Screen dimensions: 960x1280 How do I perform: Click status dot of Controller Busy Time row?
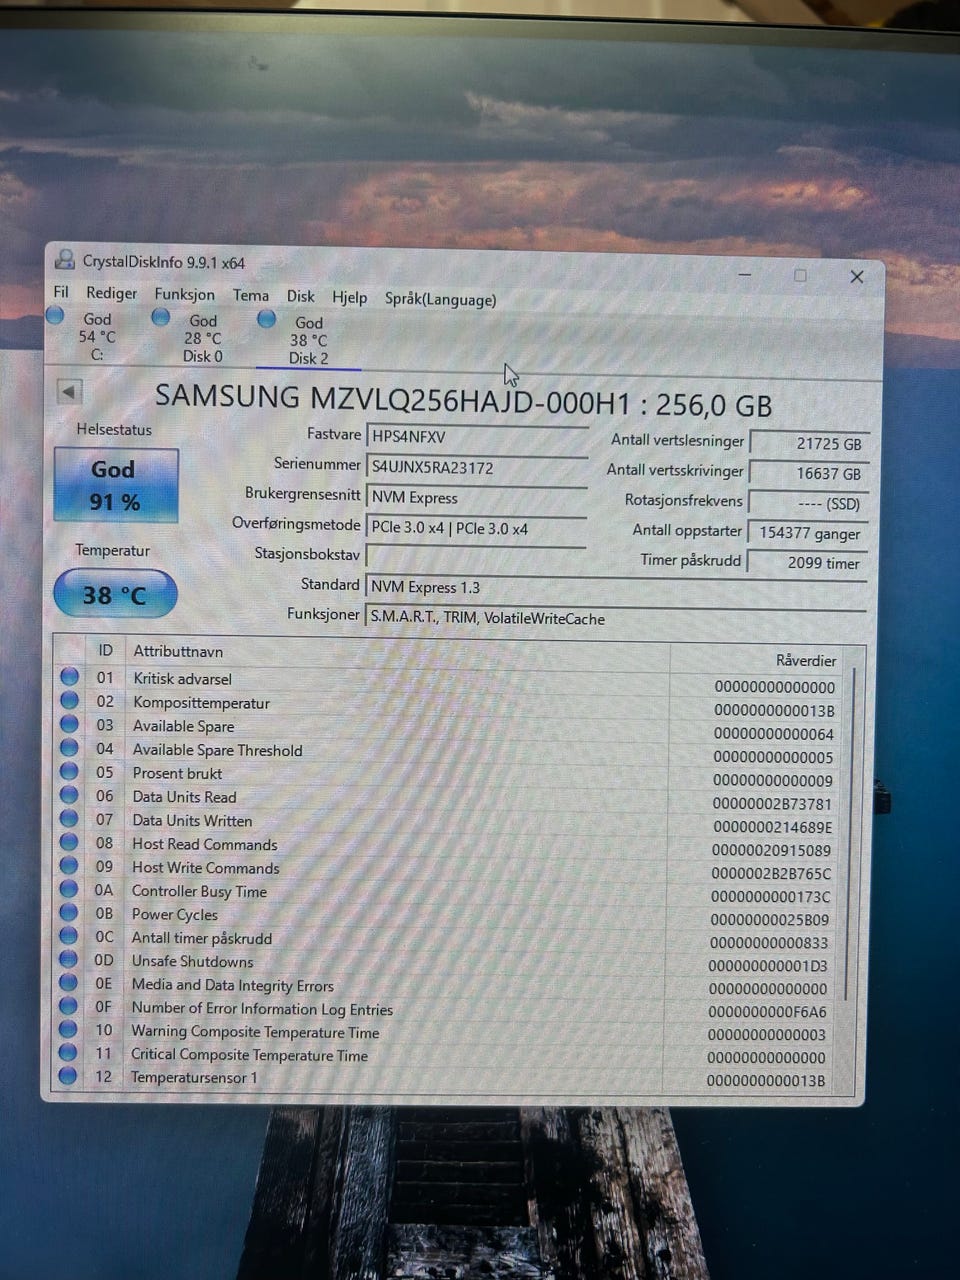click(69, 889)
